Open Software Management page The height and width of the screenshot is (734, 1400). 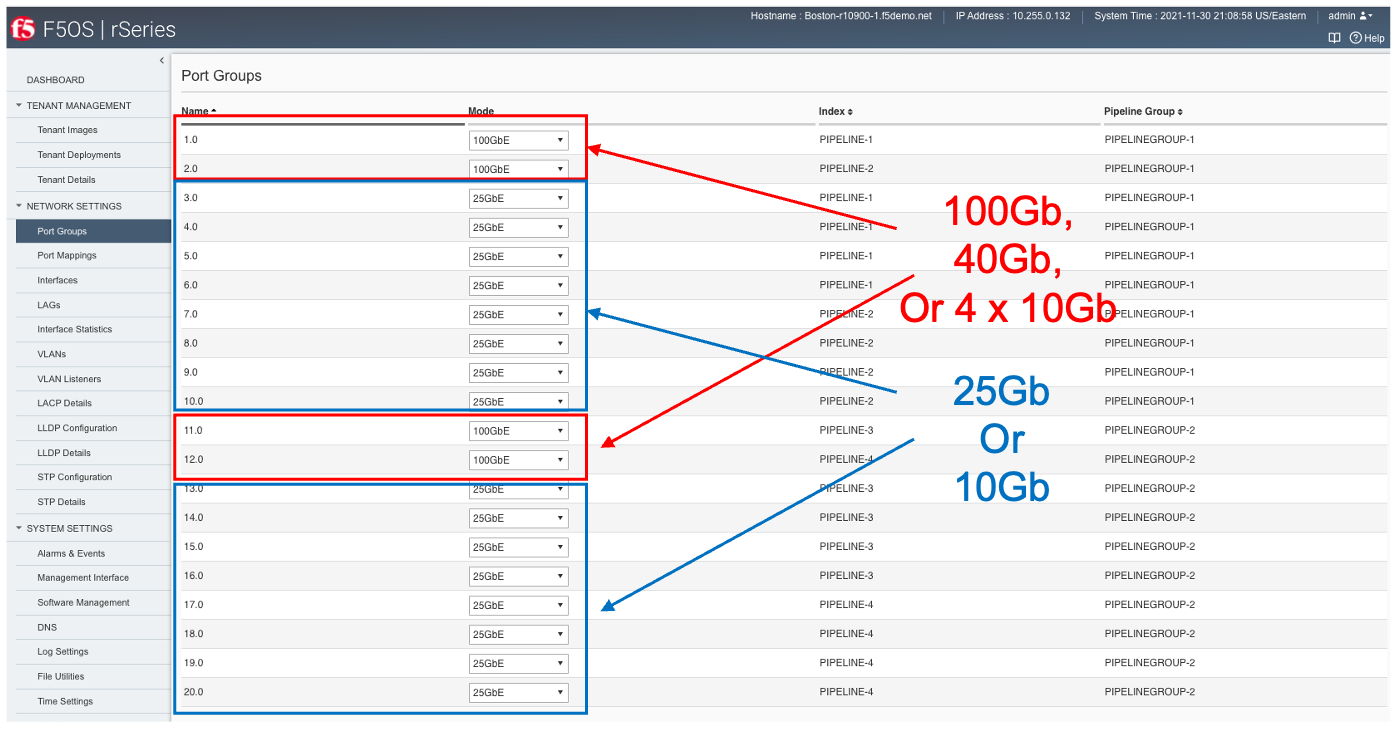84,603
